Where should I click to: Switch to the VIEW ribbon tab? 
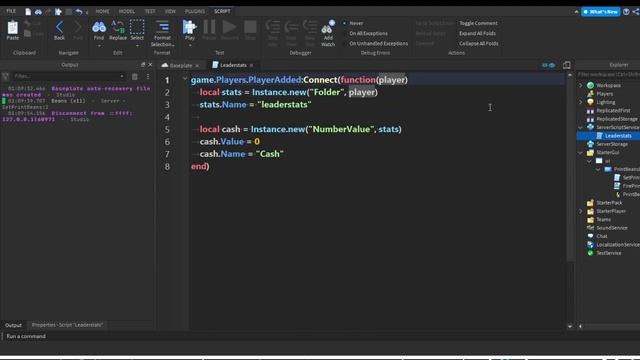(x=170, y=11)
